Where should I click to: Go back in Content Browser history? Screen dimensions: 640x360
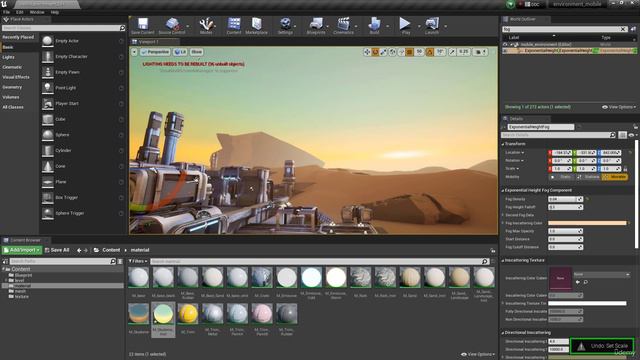click(79, 250)
